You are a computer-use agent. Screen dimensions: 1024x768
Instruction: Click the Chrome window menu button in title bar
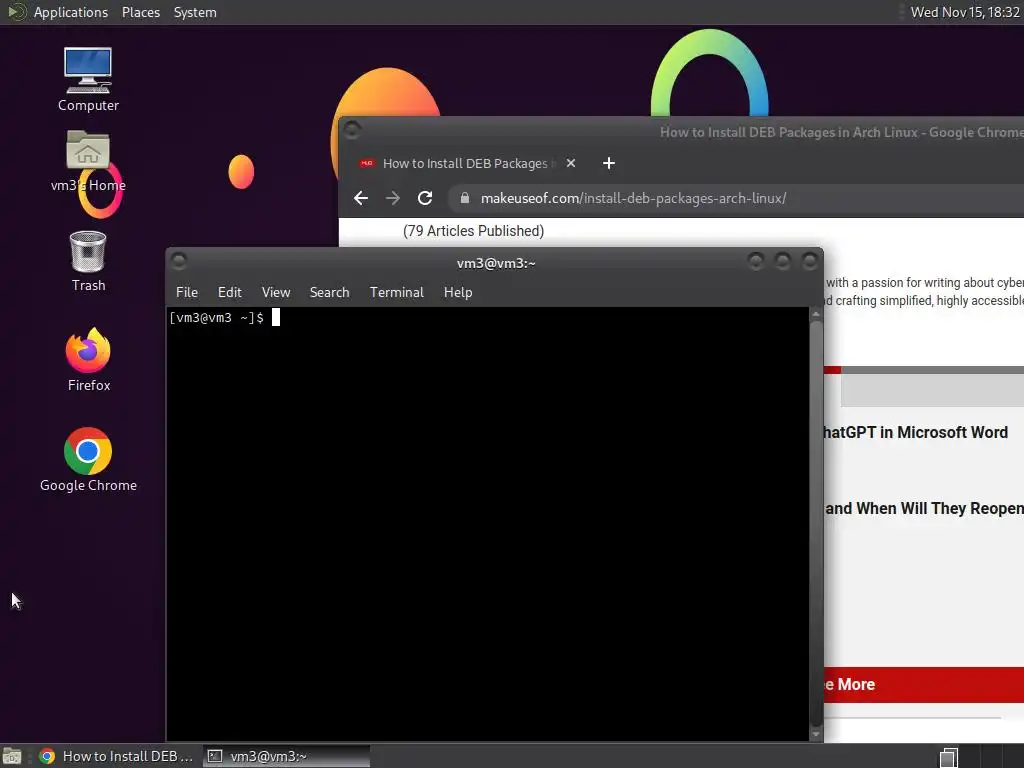[352, 130]
